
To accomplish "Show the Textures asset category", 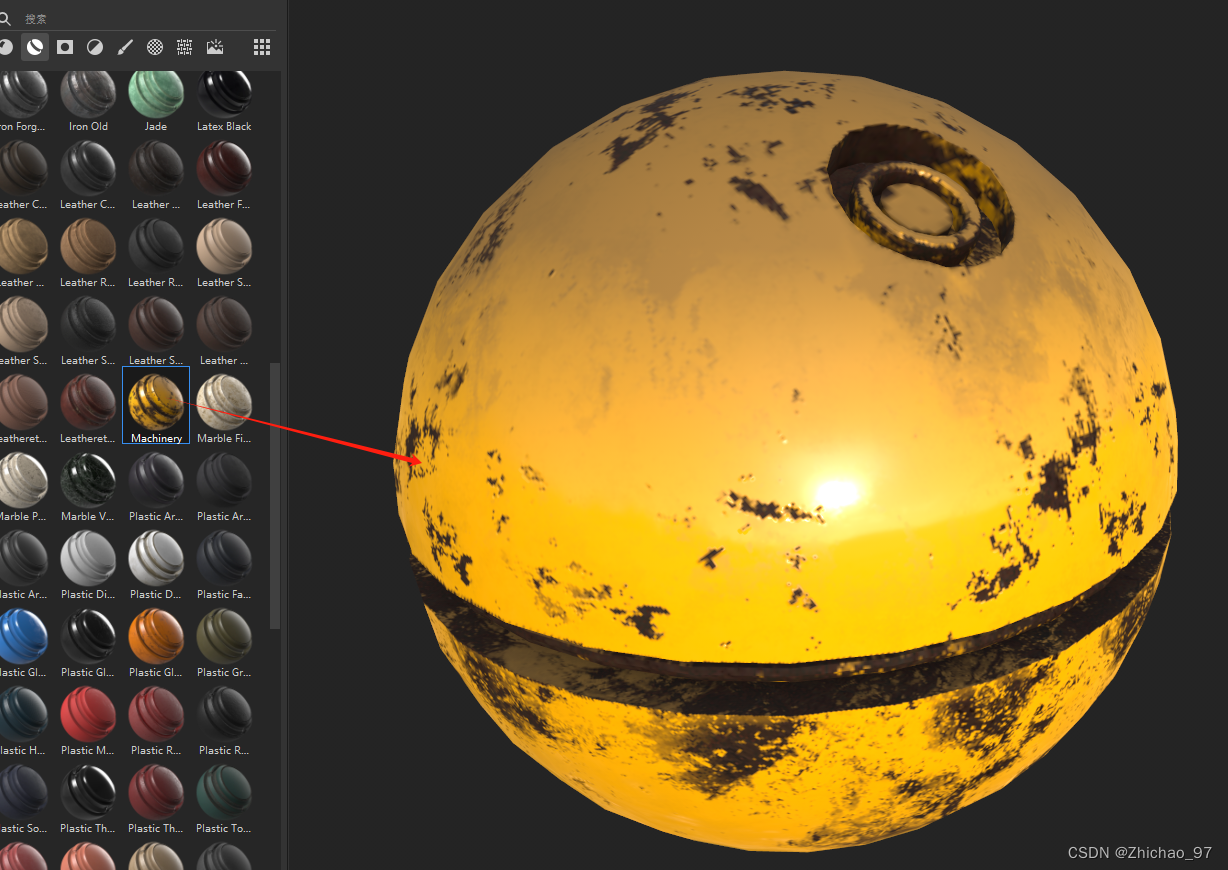I will 185,46.
